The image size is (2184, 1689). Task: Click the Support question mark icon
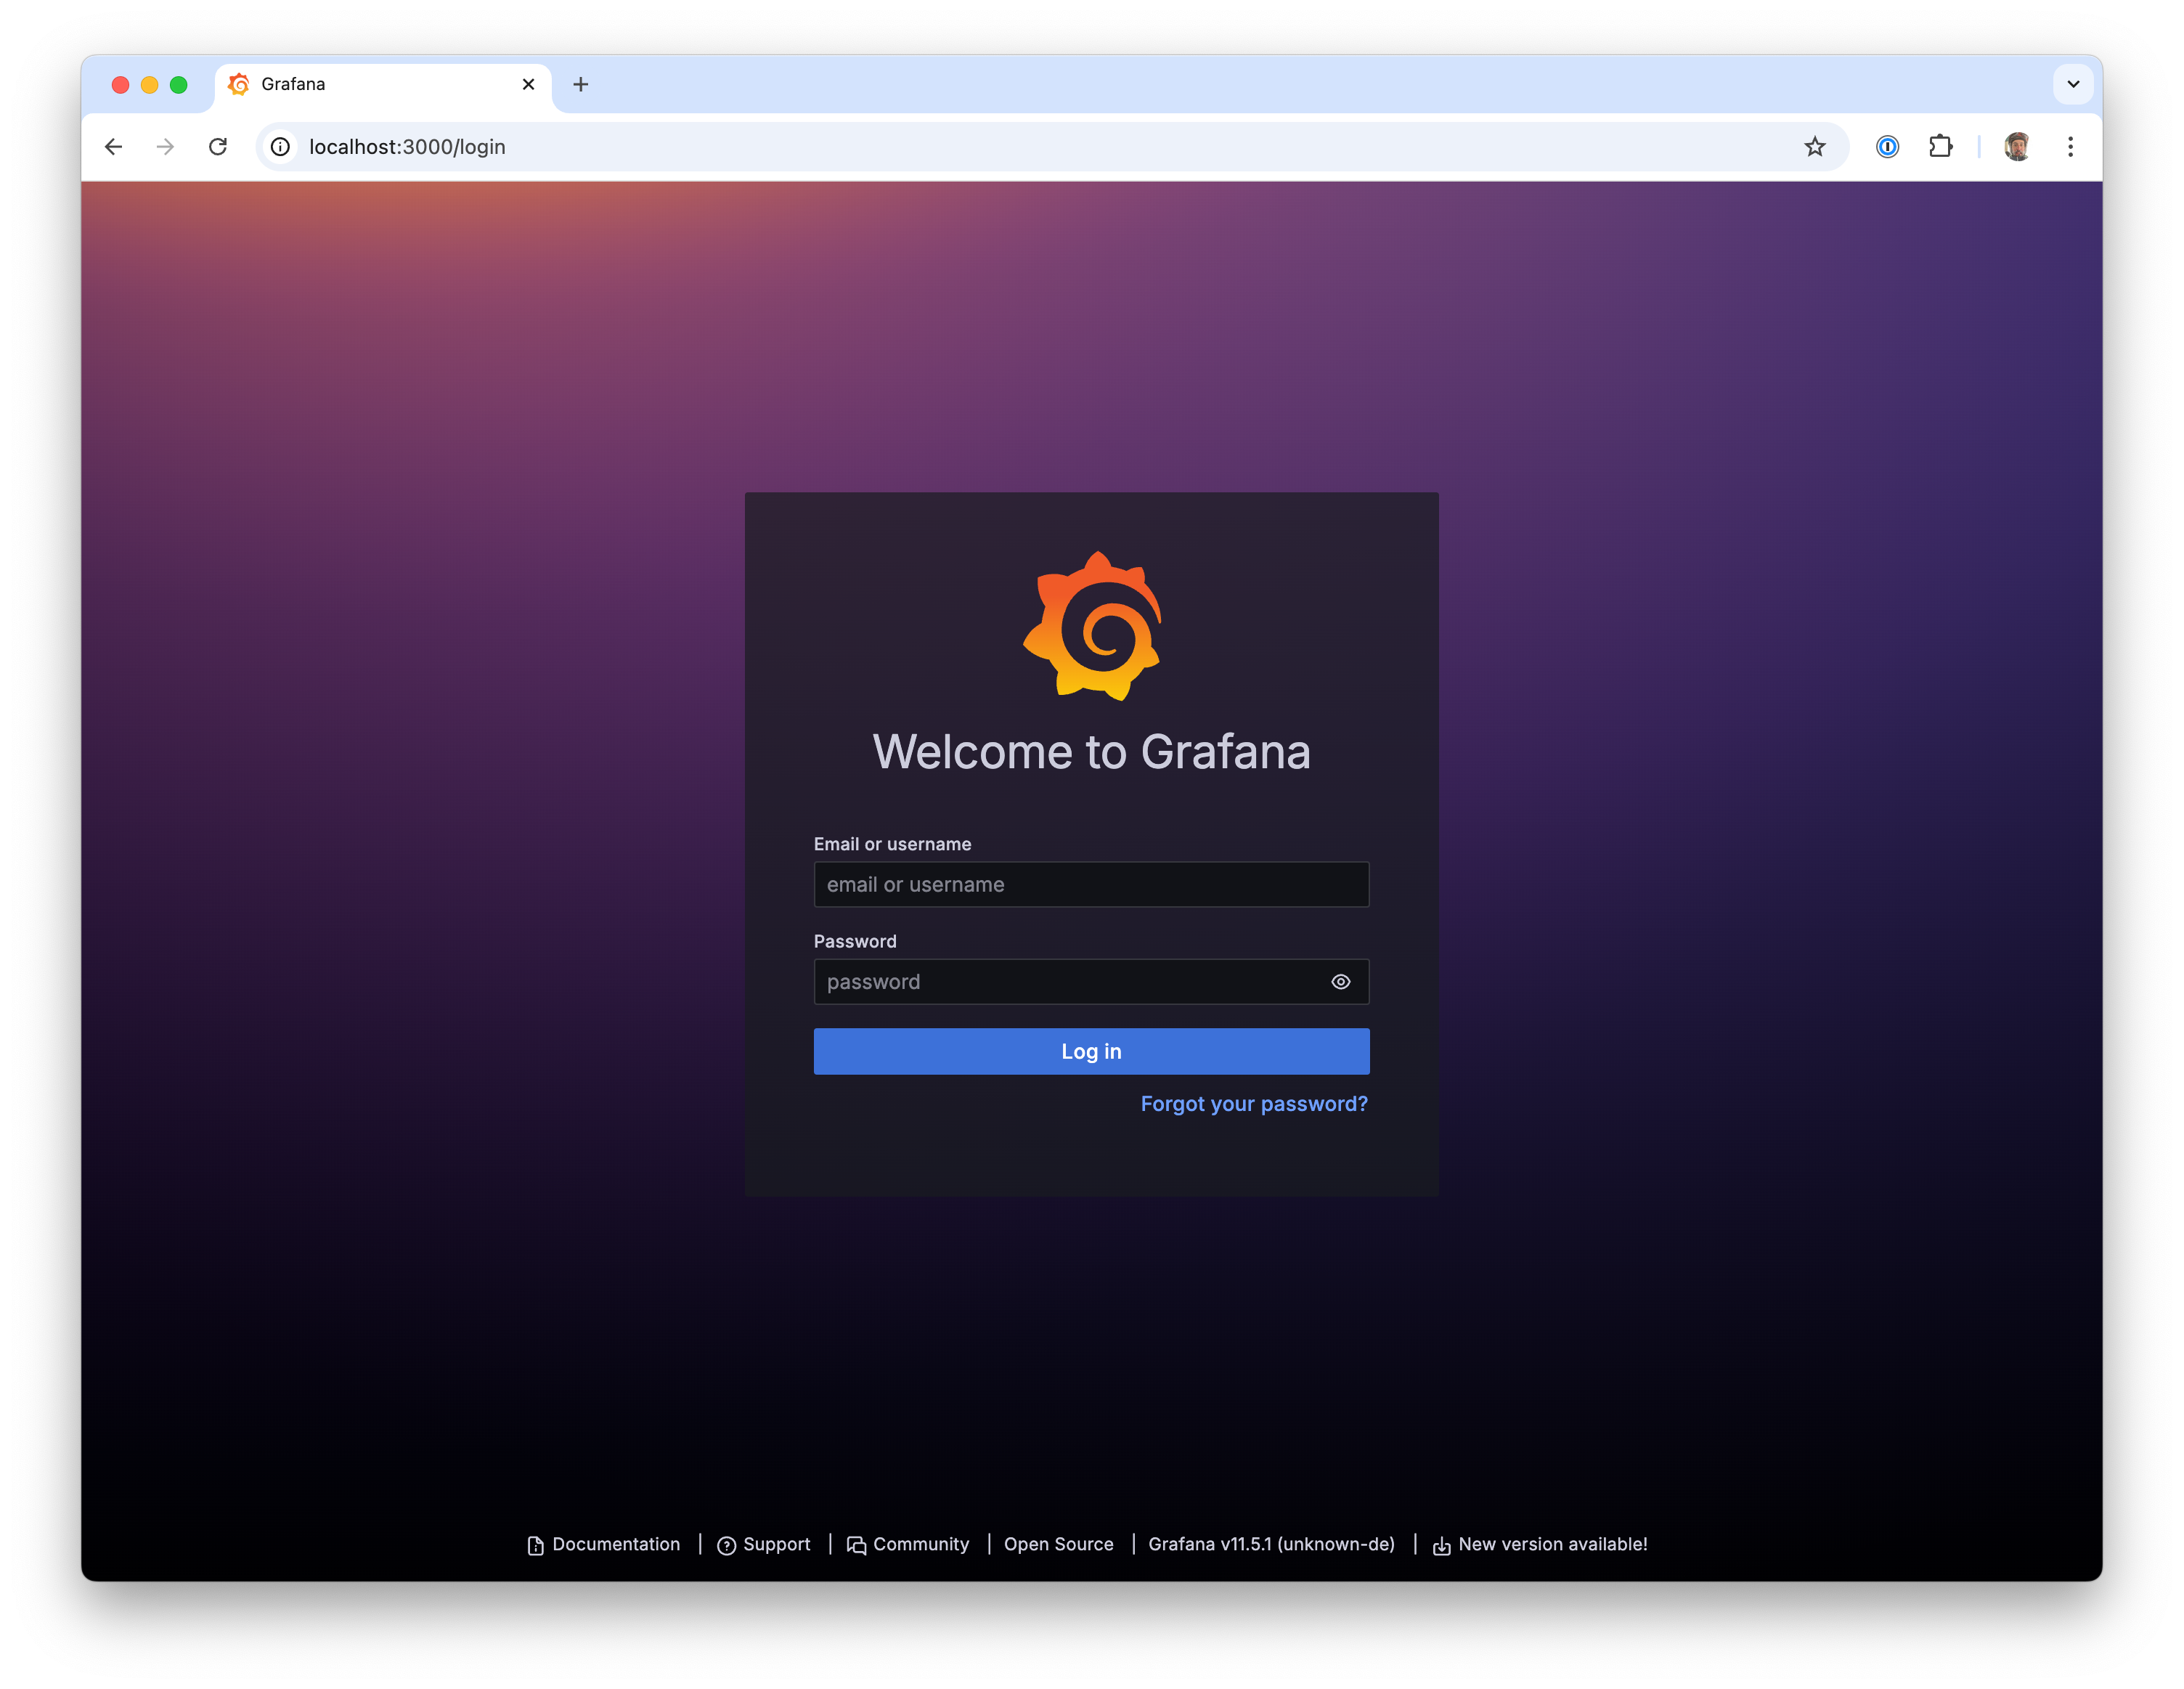727,1545
